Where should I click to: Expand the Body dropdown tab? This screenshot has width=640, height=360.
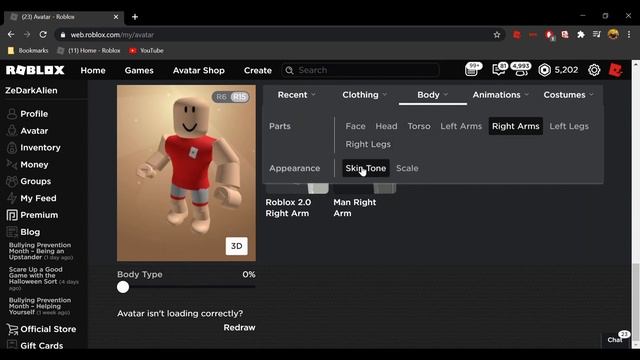(433, 95)
